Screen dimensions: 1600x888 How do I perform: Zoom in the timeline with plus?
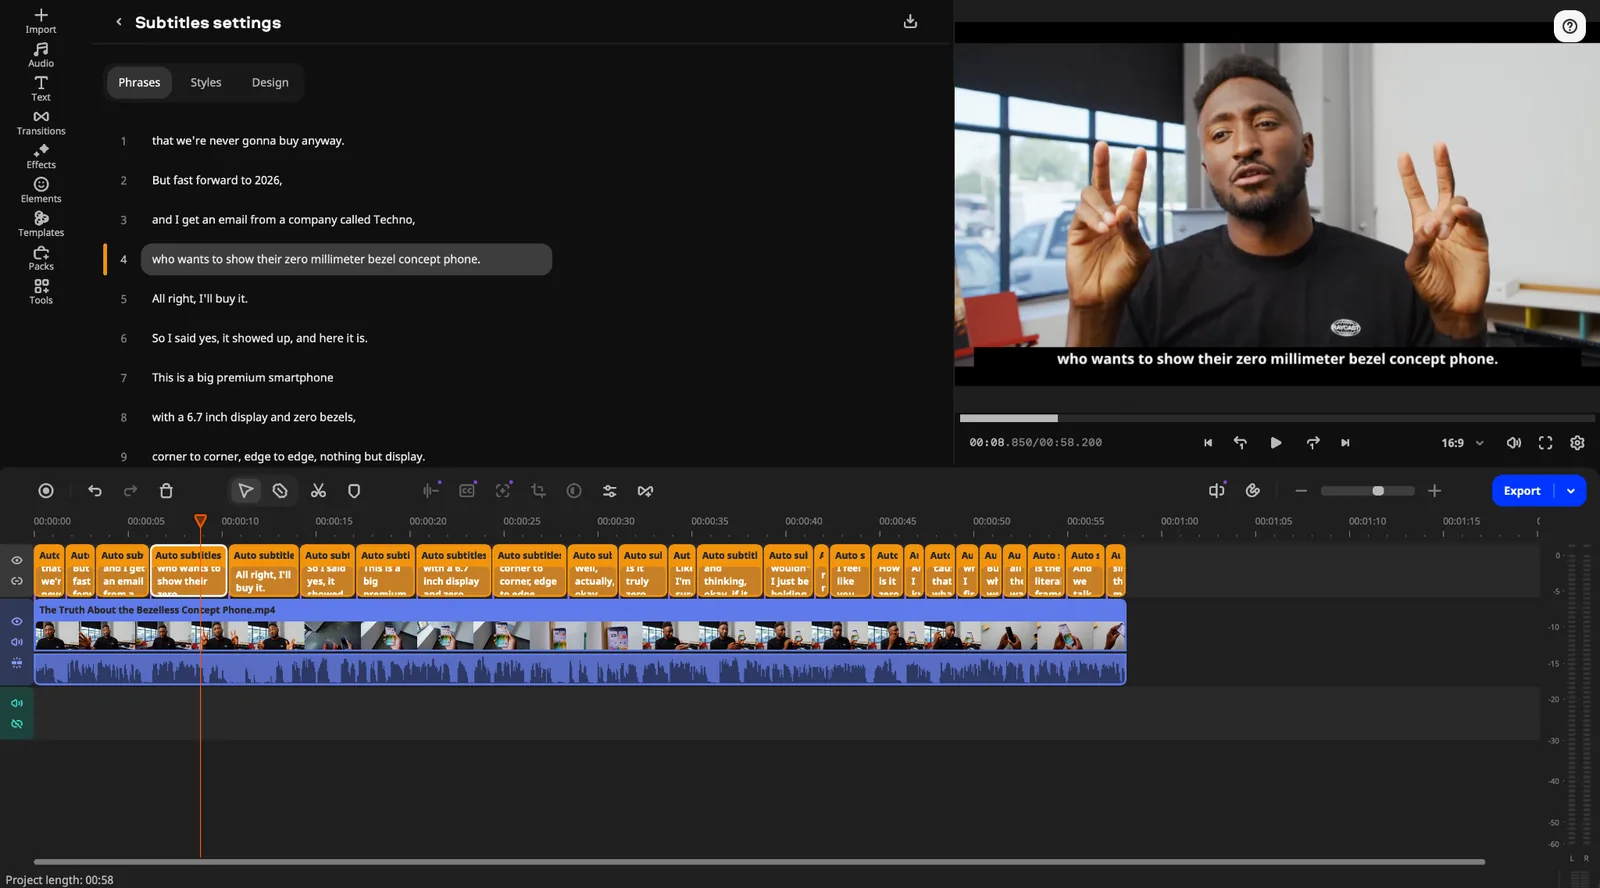point(1435,491)
